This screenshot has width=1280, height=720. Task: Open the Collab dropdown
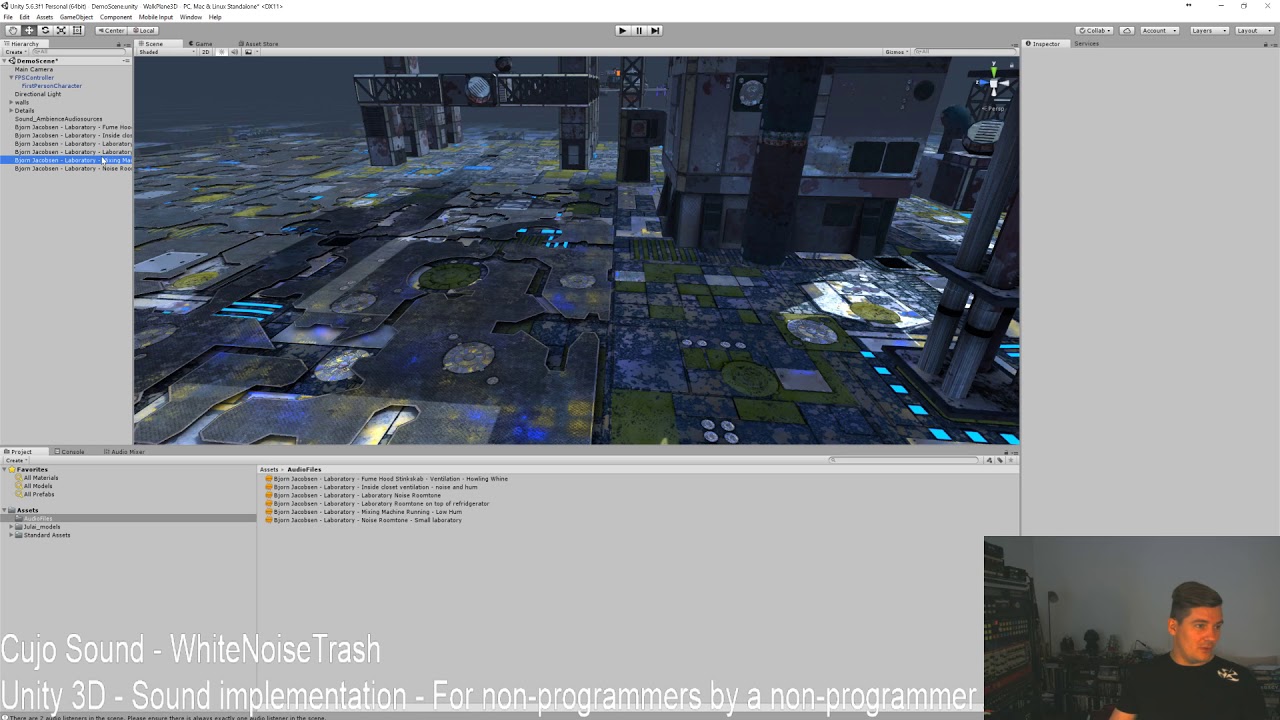(1096, 30)
